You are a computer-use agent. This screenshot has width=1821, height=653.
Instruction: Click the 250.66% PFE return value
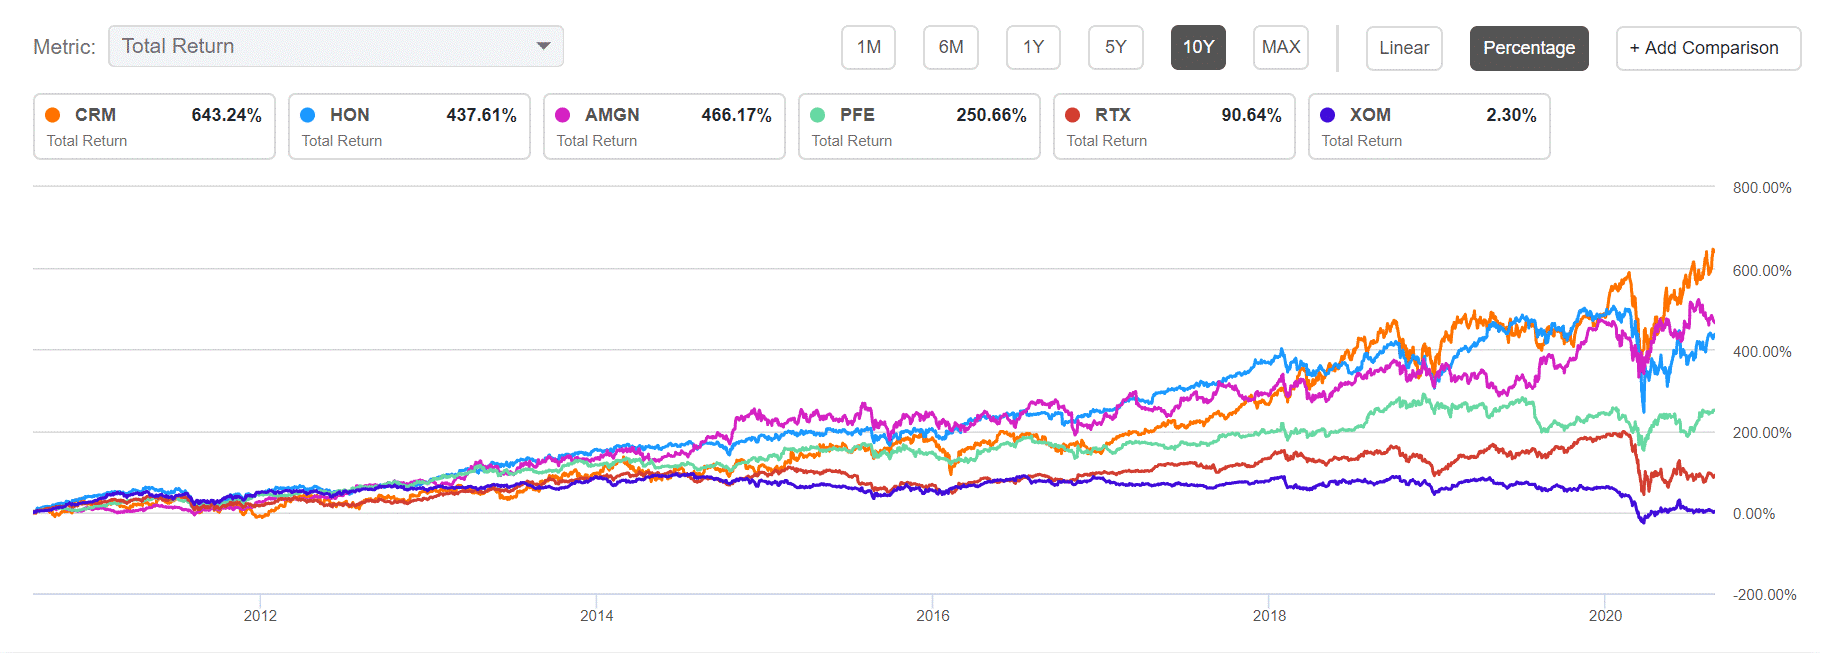tap(991, 115)
